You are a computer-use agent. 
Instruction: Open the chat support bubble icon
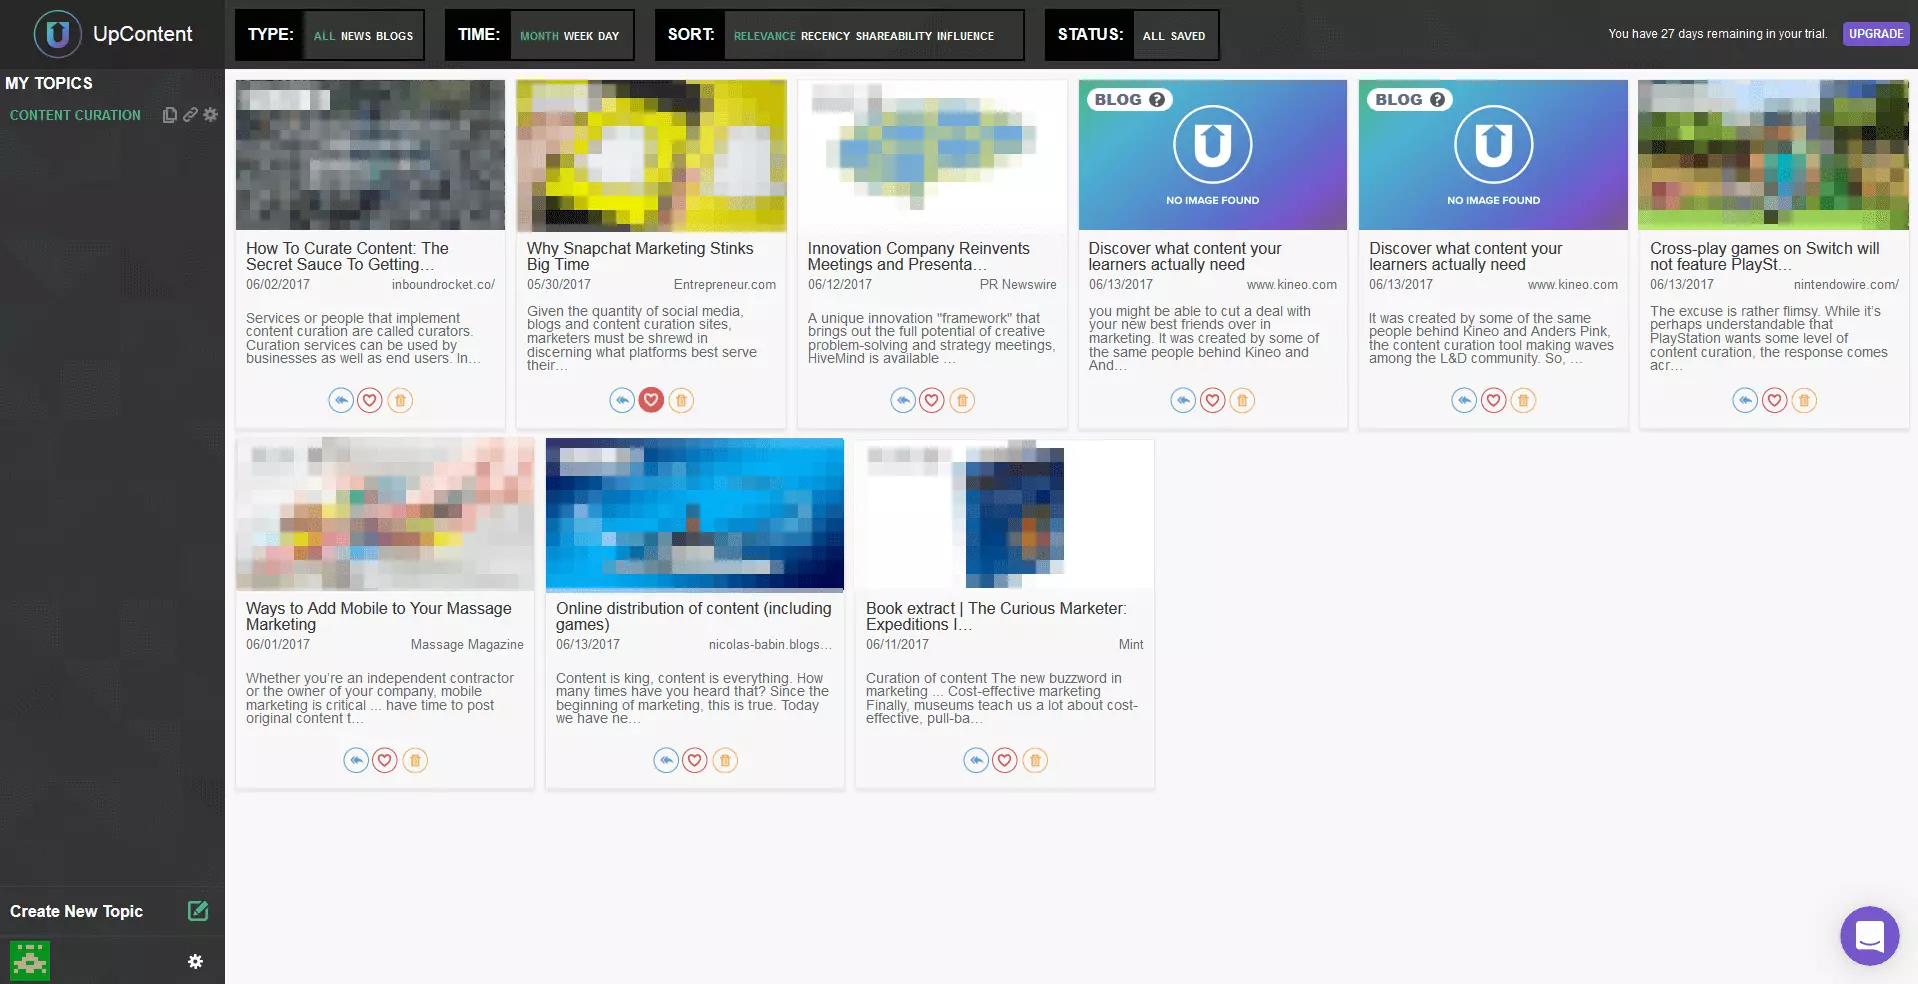pyautogui.click(x=1869, y=936)
